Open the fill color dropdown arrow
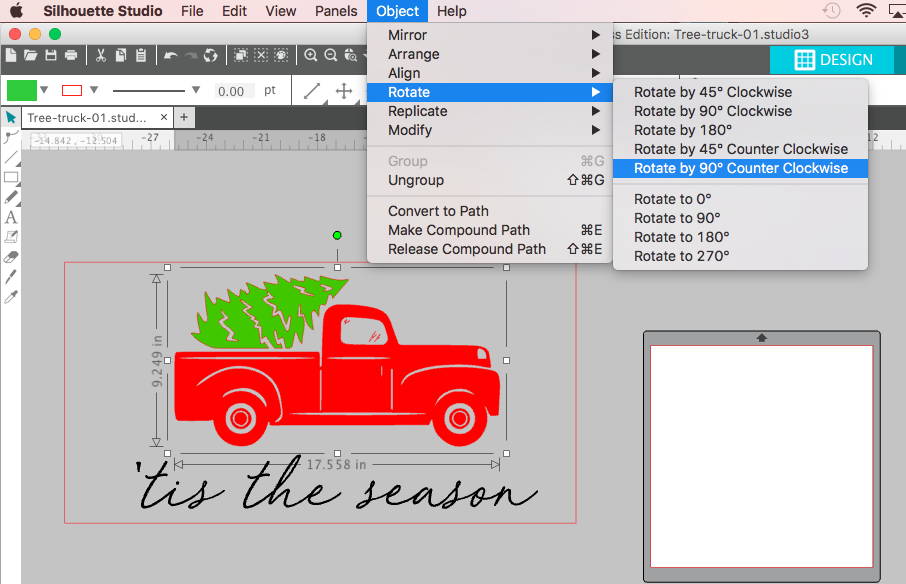This screenshot has height=584, width=906. click(x=44, y=90)
